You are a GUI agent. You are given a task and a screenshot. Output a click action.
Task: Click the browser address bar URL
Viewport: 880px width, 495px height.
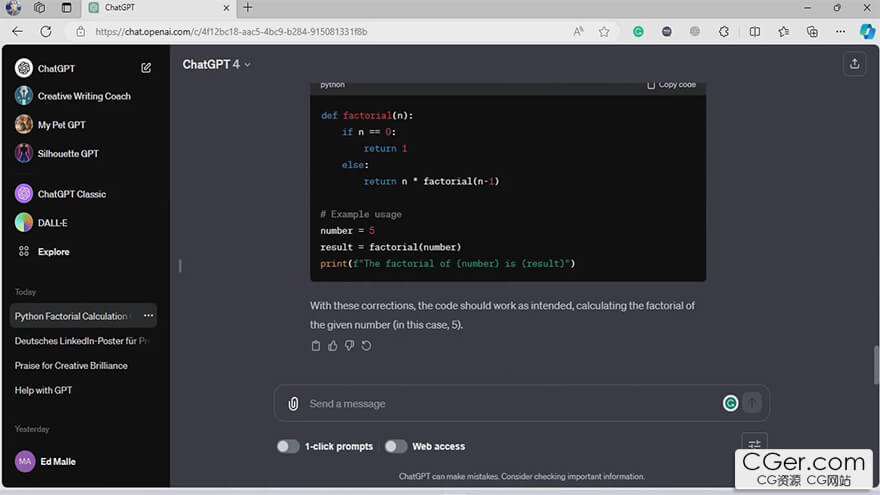tap(231, 32)
